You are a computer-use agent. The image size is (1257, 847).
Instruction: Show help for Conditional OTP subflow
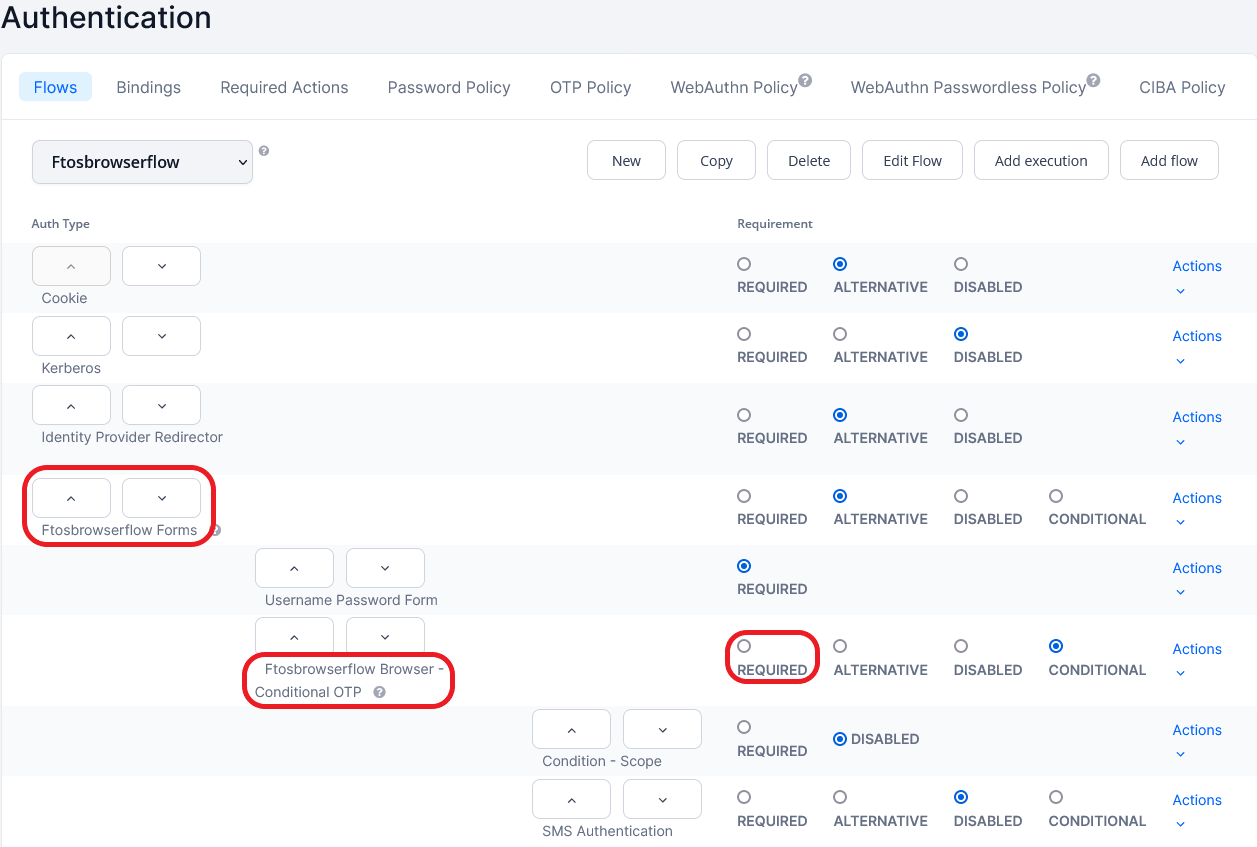(x=379, y=692)
